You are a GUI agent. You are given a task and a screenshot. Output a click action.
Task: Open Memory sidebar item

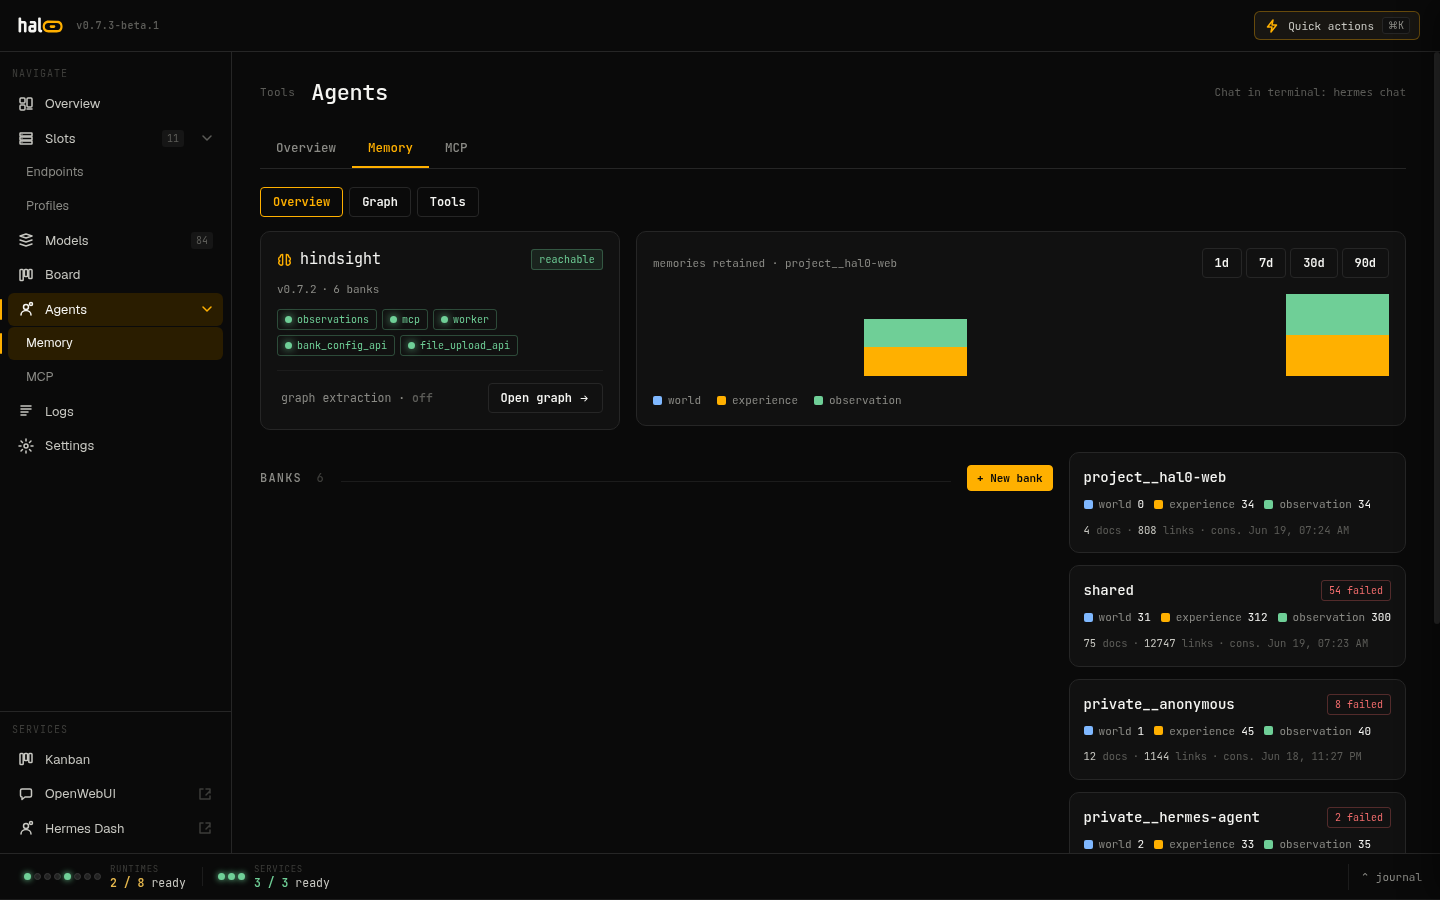(115, 343)
